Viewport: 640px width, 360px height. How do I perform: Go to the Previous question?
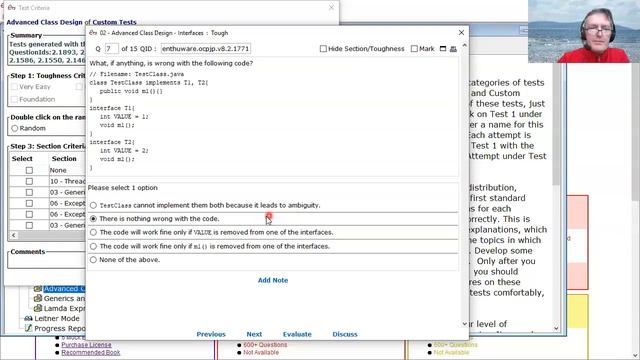coord(211,334)
